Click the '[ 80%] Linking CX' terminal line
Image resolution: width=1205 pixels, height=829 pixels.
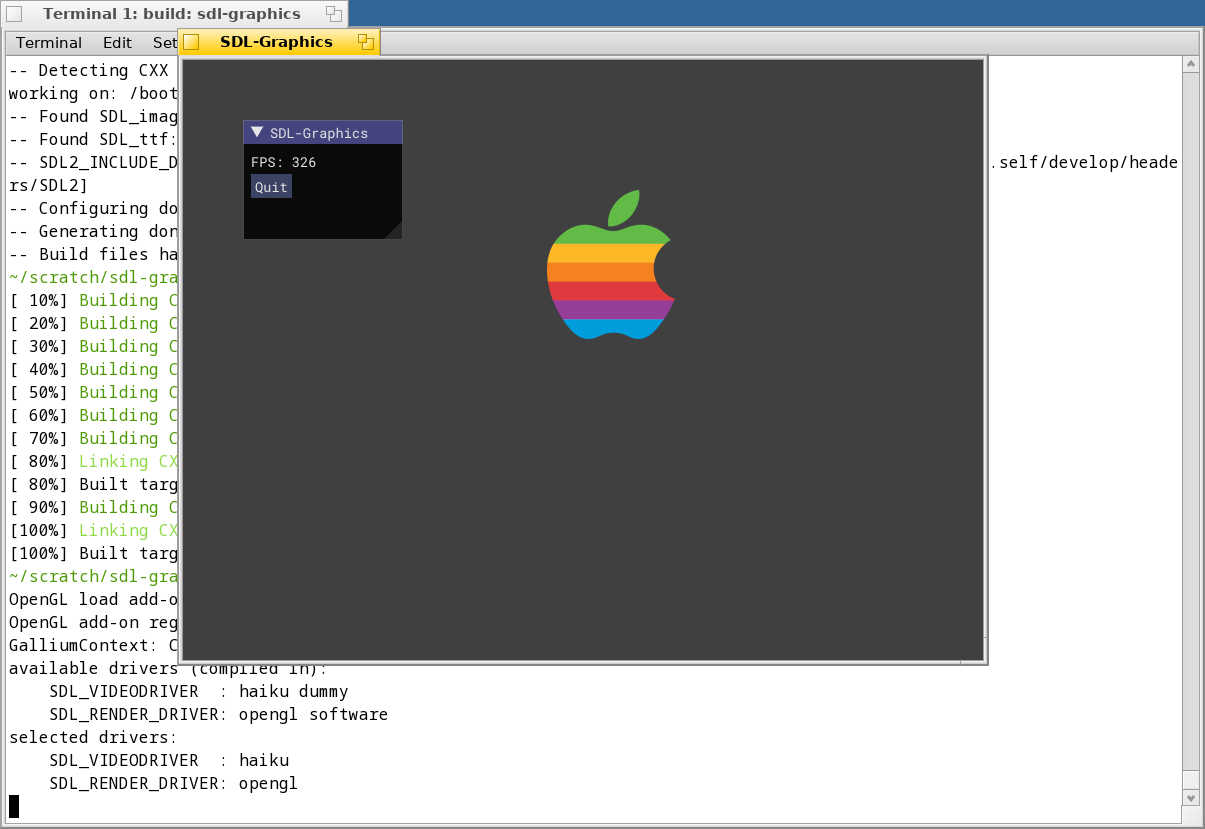(93, 461)
